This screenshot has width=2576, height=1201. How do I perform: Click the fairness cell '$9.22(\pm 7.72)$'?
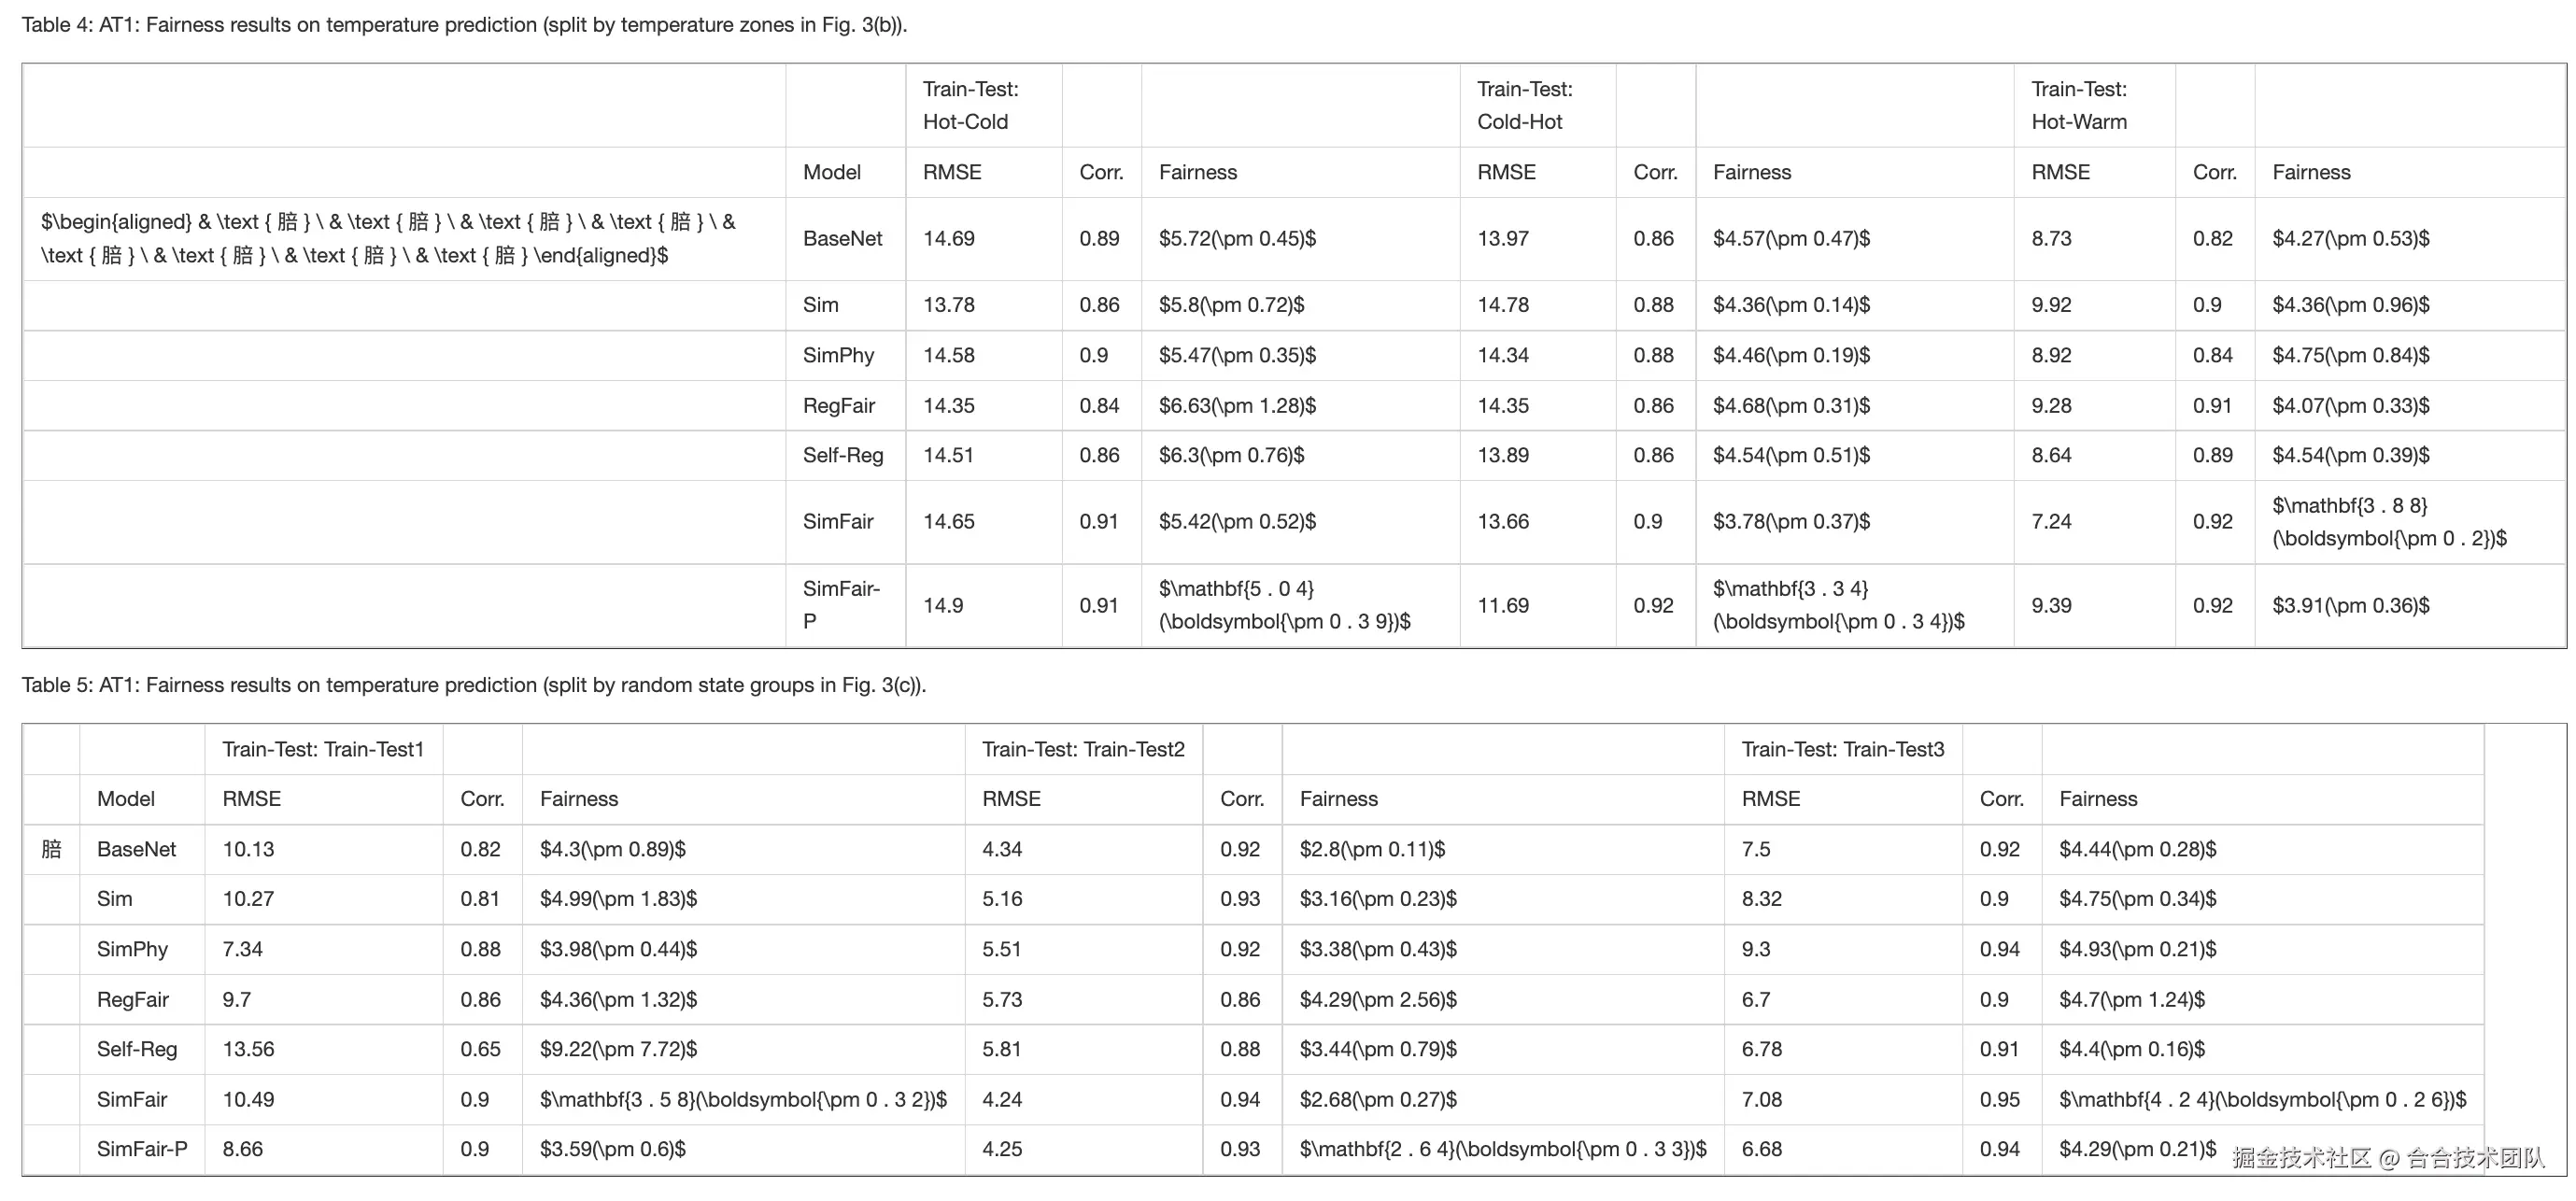618,1049
